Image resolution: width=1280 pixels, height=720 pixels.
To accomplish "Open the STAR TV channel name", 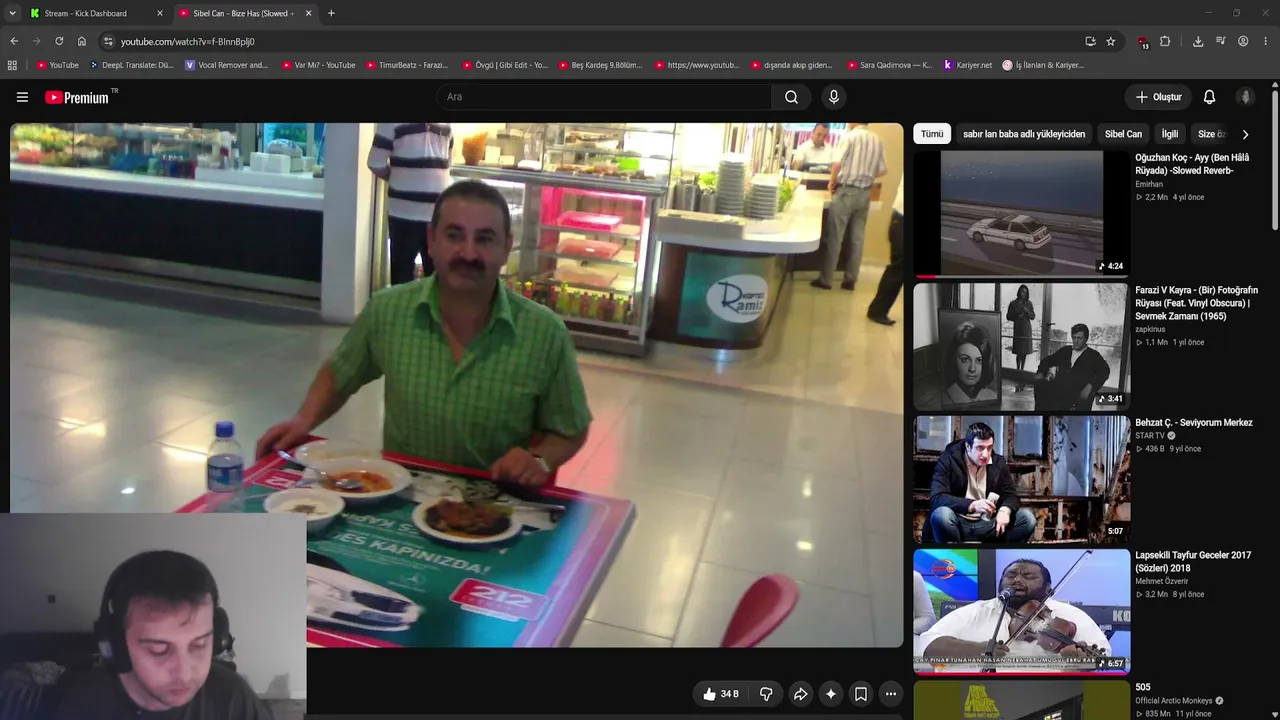I will click(1150, 436).
